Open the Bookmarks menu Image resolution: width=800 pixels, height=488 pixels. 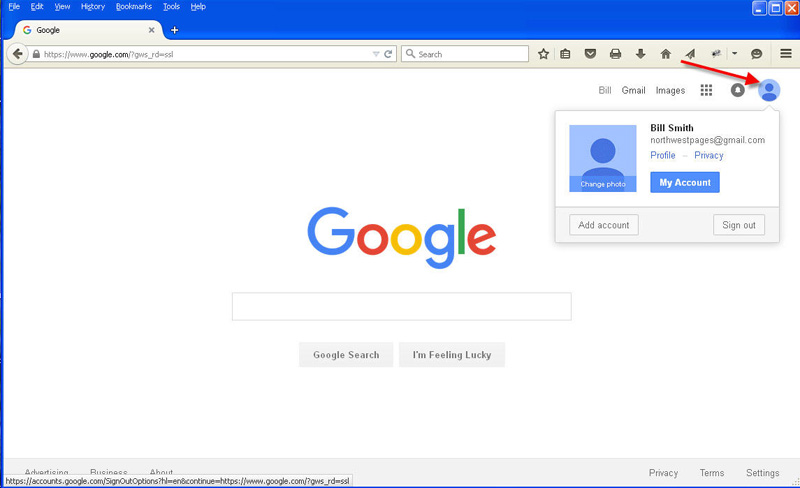[134, 7]
